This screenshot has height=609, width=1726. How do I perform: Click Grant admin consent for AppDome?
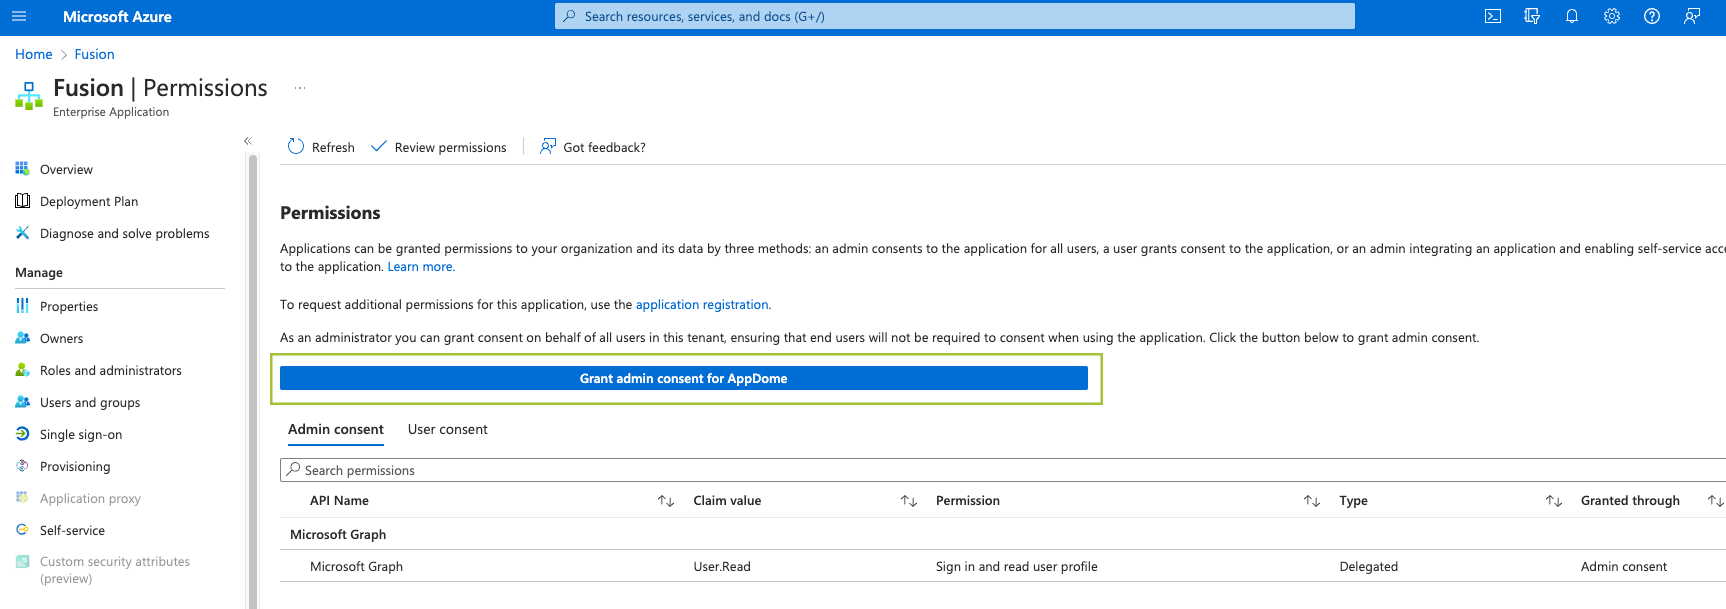[683, 378]
